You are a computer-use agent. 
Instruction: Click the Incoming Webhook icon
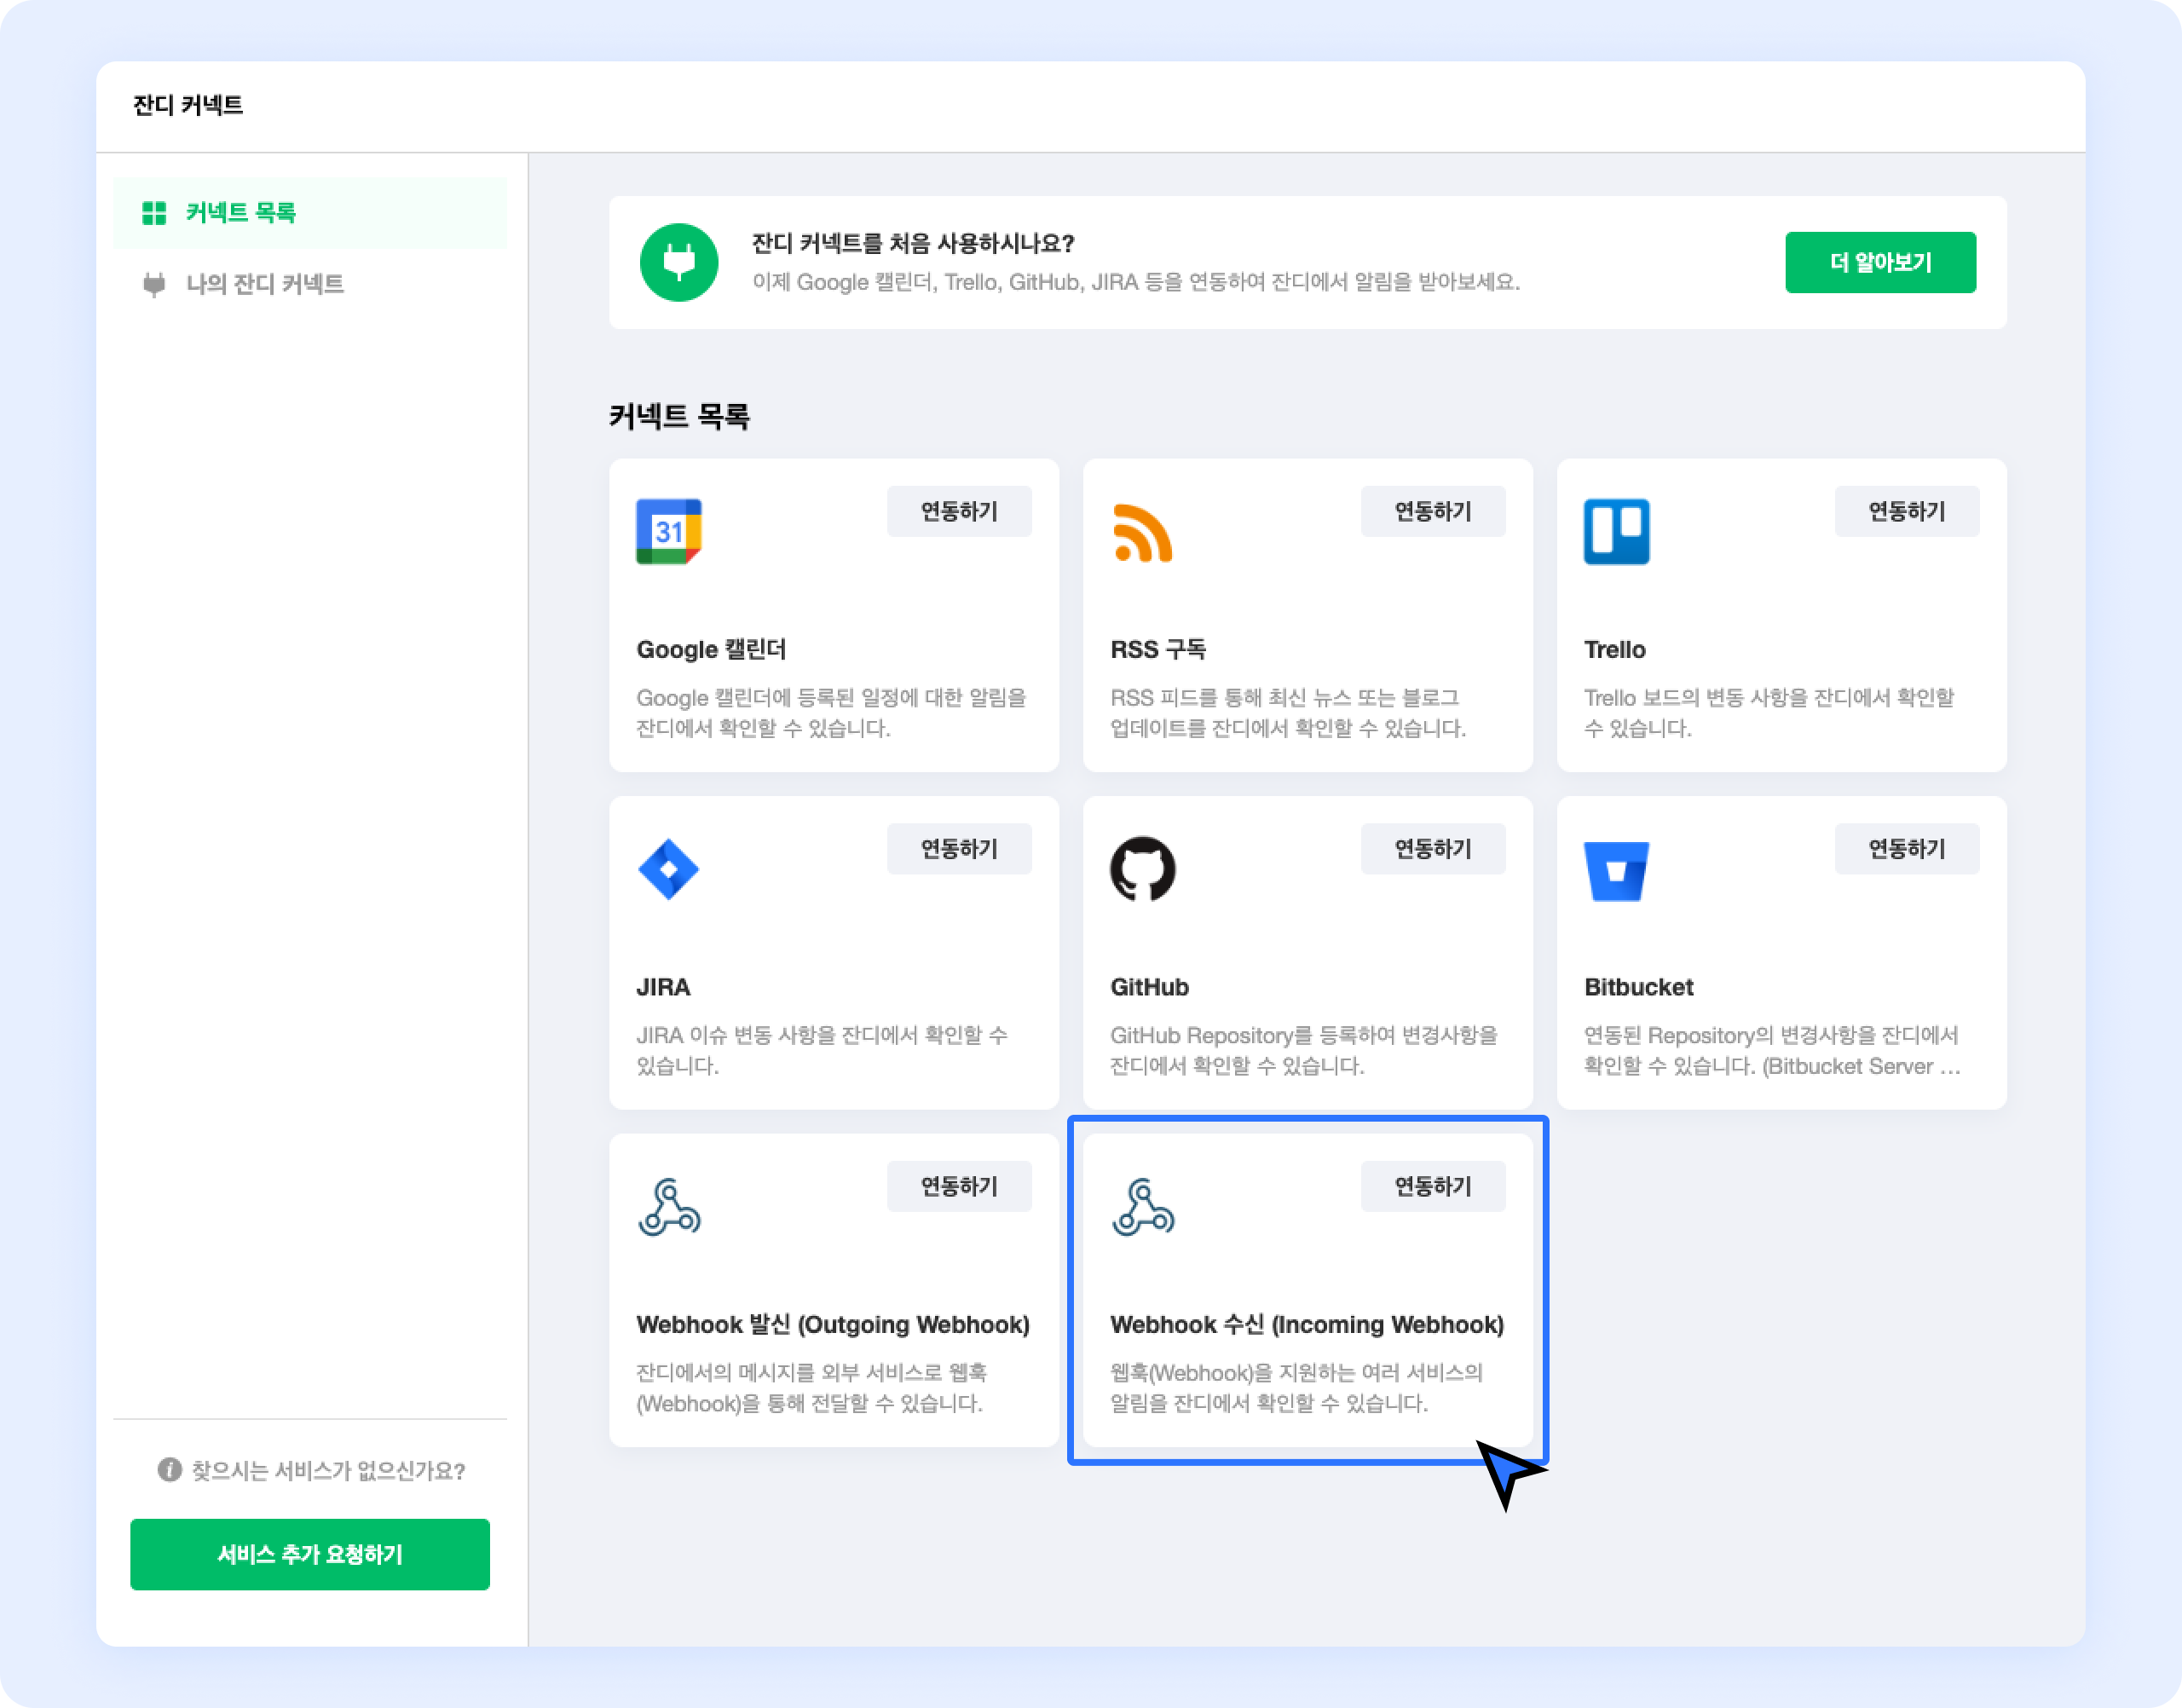click(1143, 1207)
